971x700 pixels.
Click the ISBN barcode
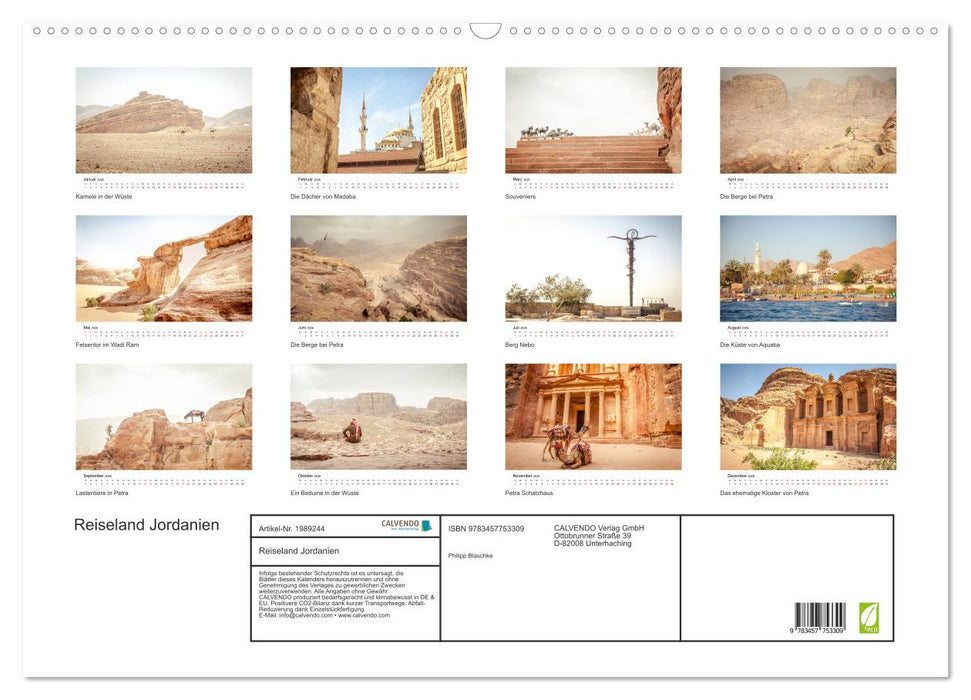(x=820, y=619)
